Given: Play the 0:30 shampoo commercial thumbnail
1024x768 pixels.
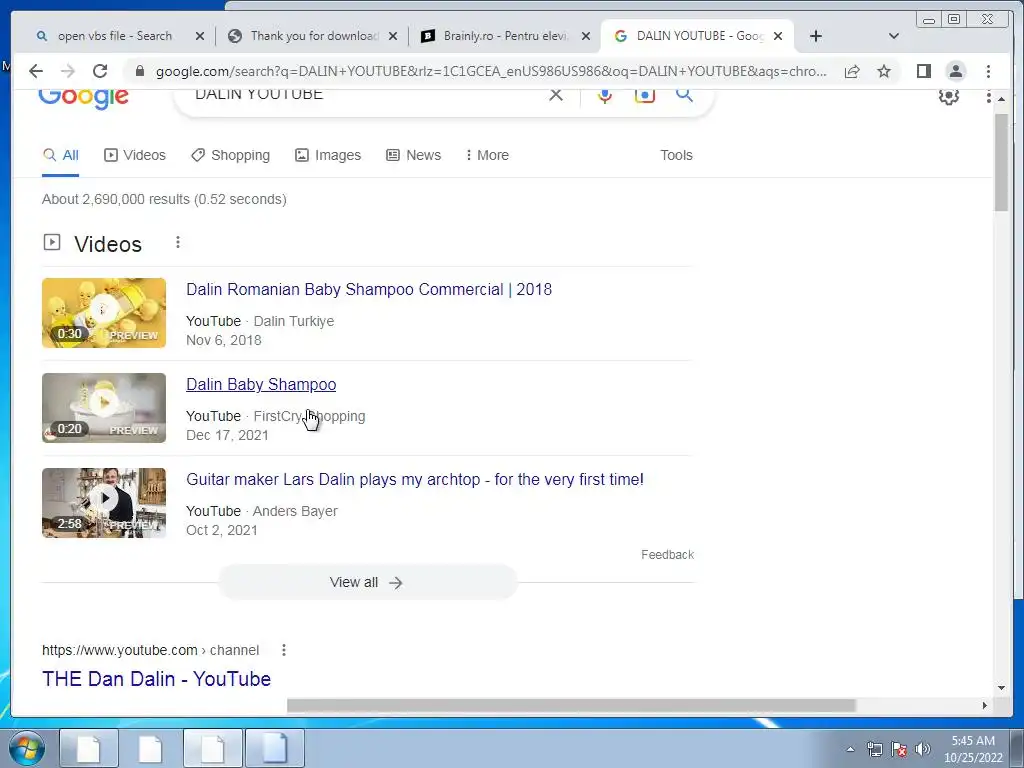Looking at the screenshot, I should click(x=104, y=313).
